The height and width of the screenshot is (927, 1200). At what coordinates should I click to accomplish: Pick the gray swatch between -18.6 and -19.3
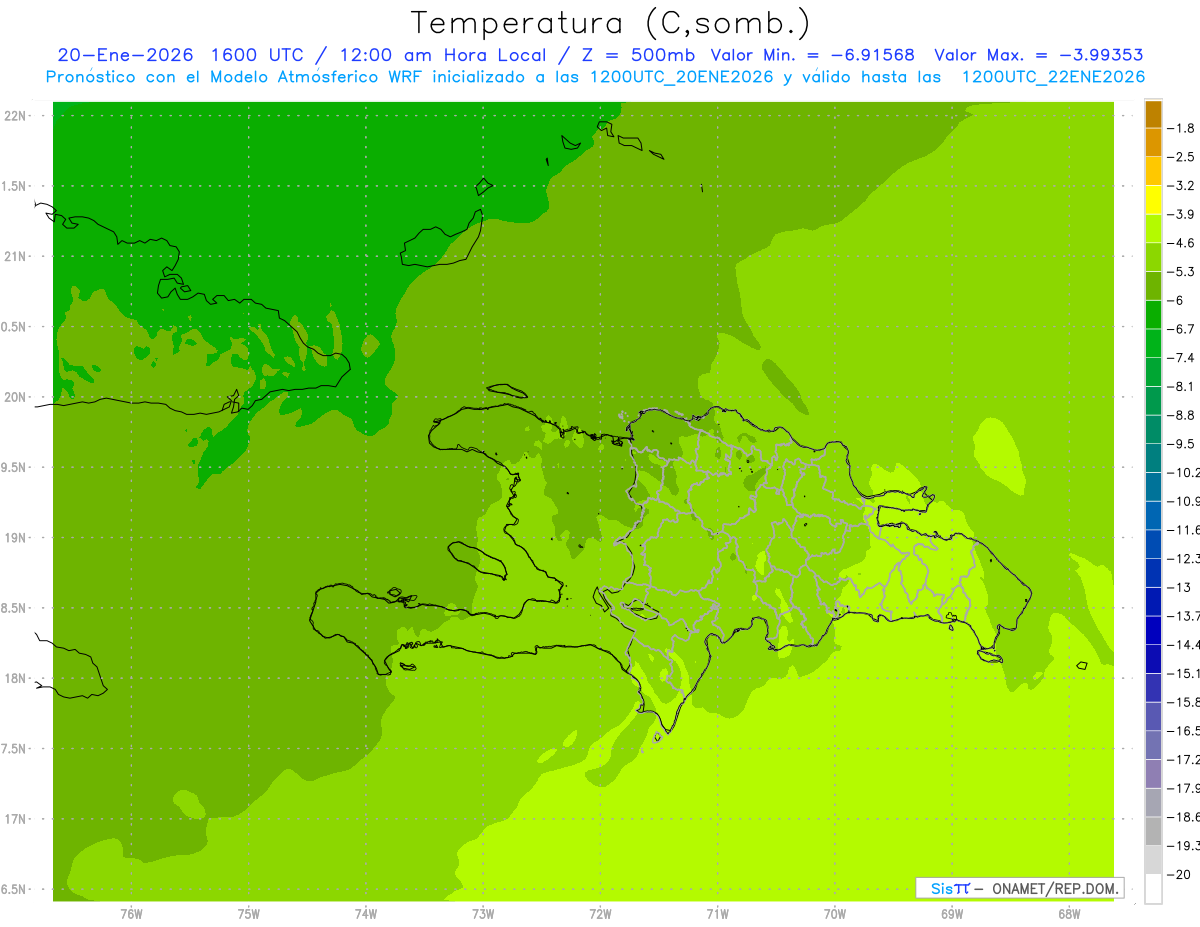click(x=1153, y=831)
